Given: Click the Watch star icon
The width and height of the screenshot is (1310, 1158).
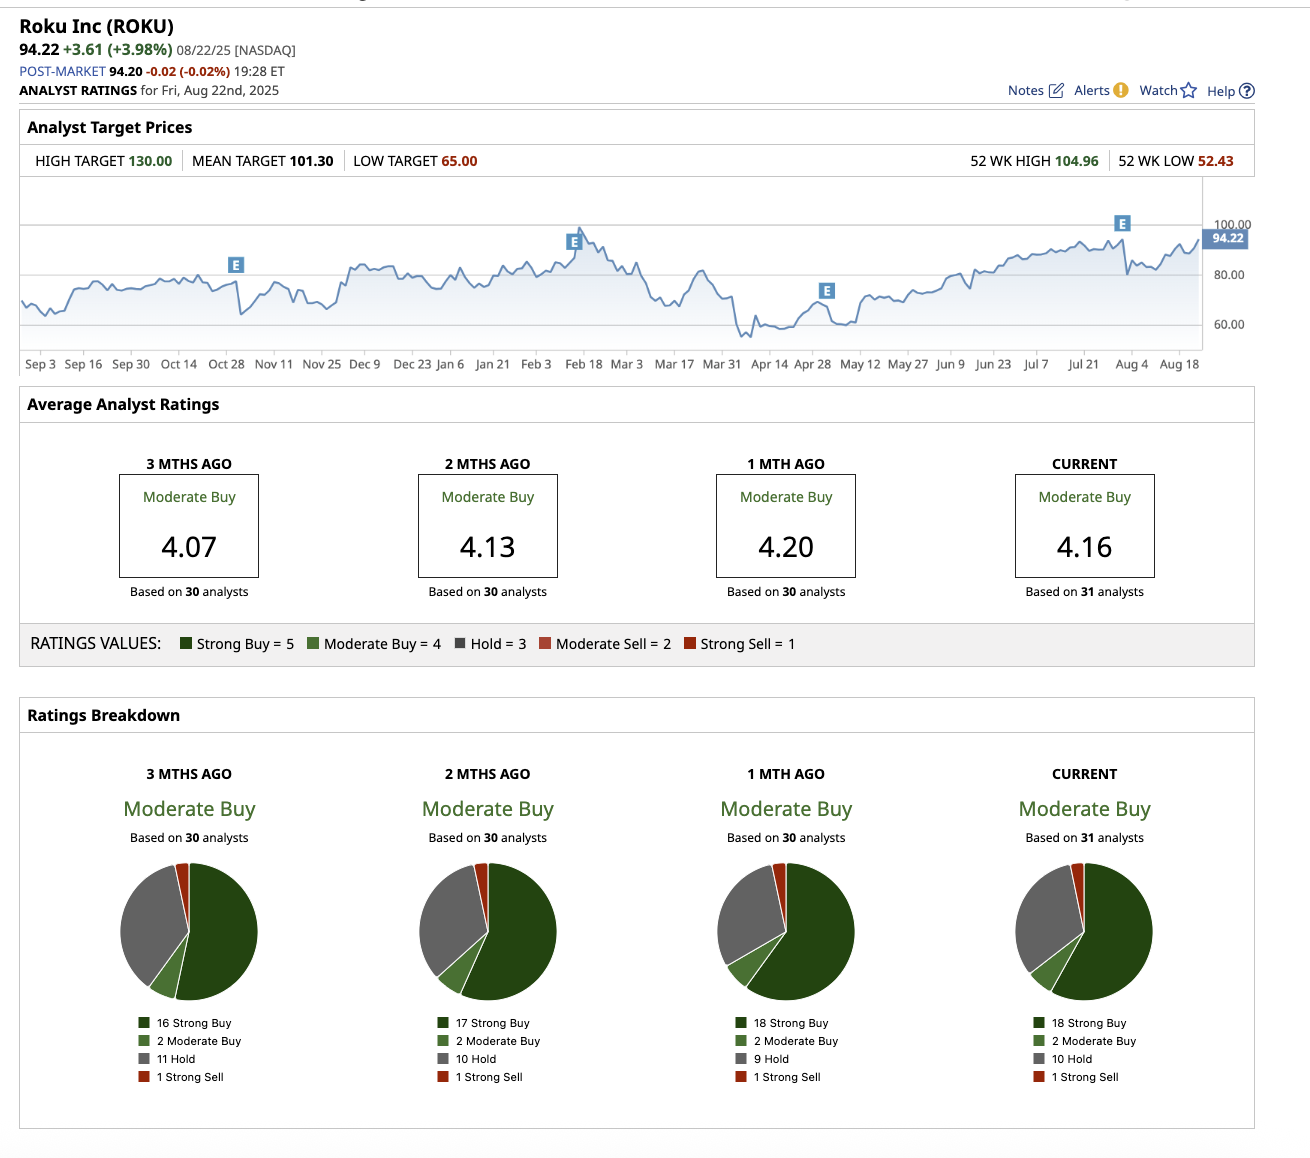Looking at the screenshot, I should coord(1189,90).
